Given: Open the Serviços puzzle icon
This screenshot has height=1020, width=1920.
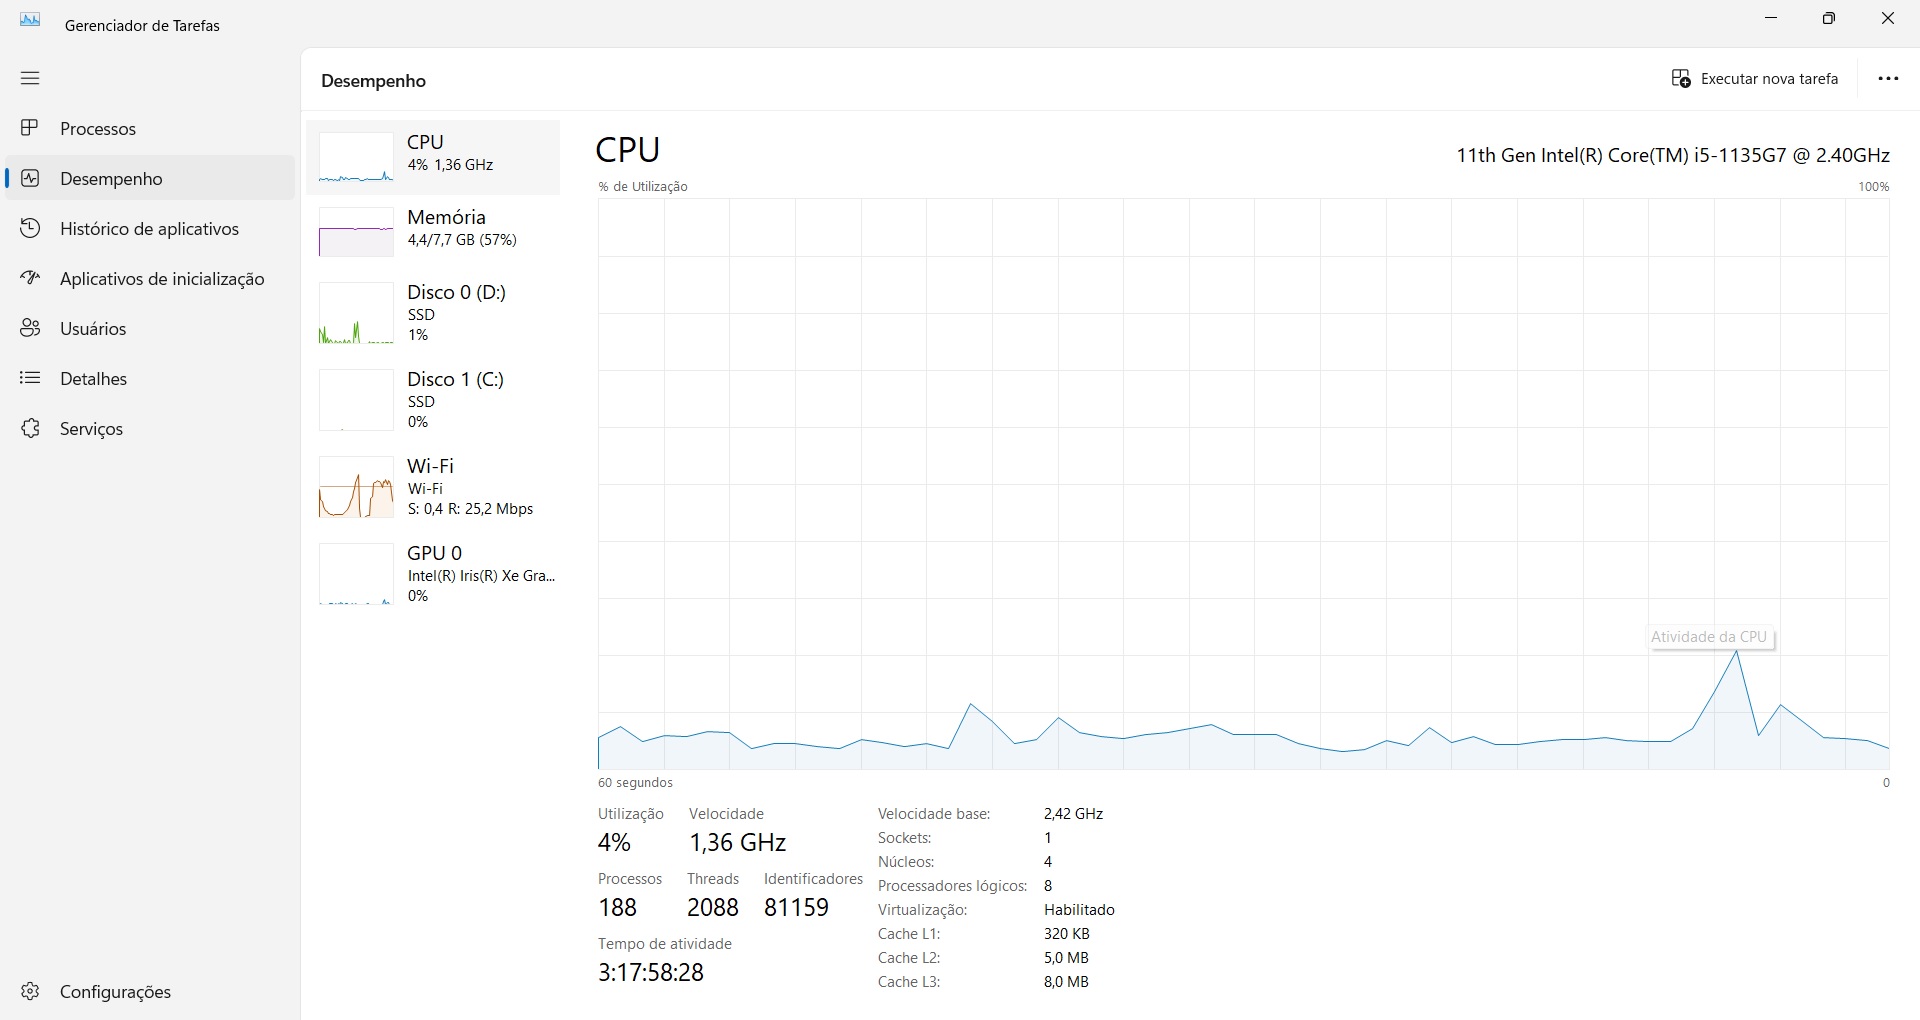Looking at the screenshot, I should click(x=30, y=428).
